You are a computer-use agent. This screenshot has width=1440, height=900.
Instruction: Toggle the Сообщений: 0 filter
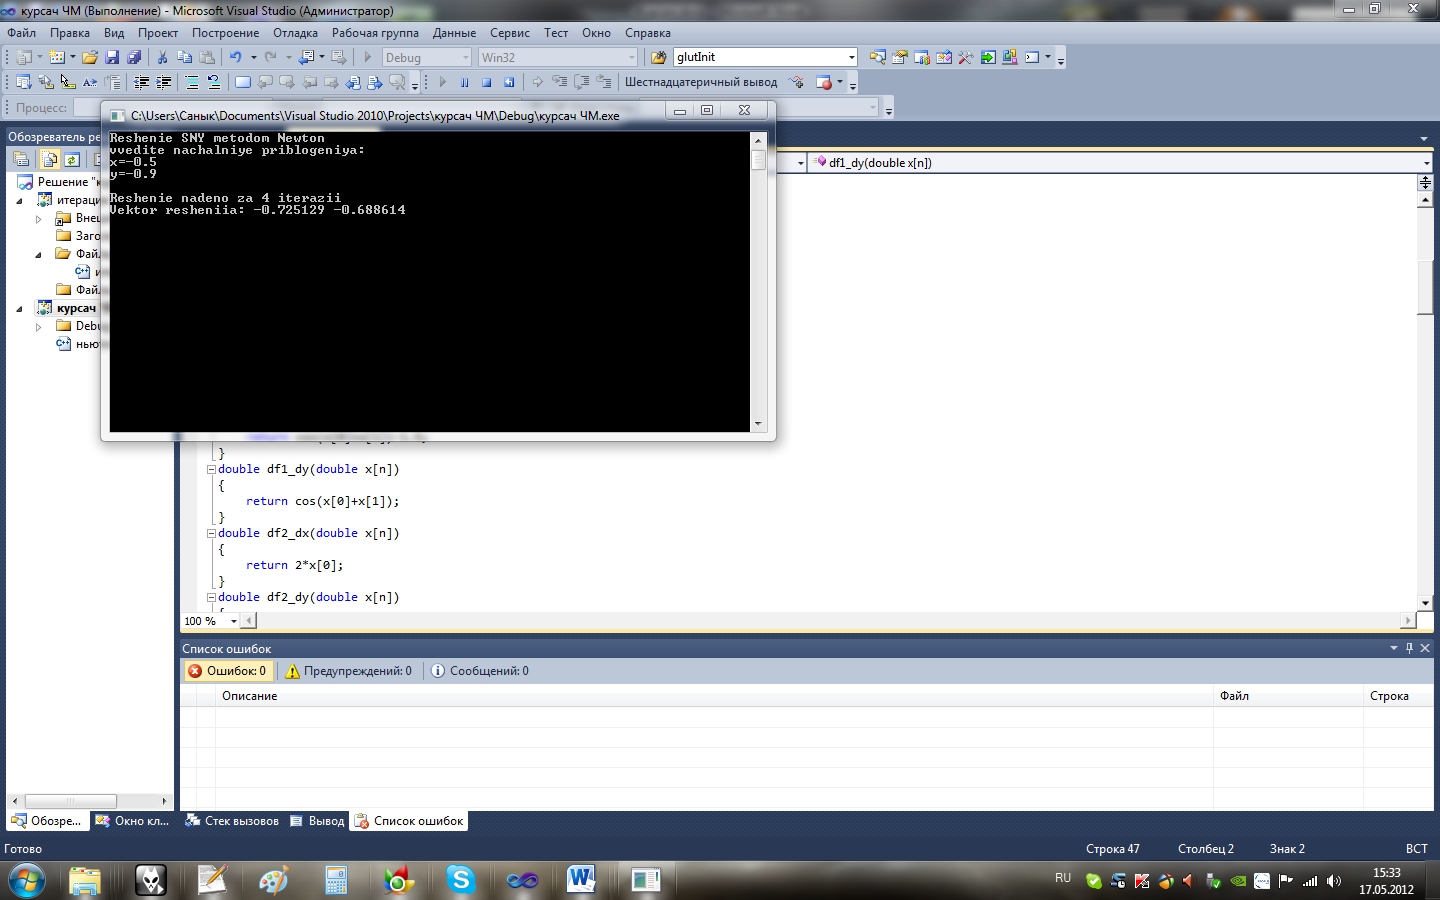click(x=480, y=671)
